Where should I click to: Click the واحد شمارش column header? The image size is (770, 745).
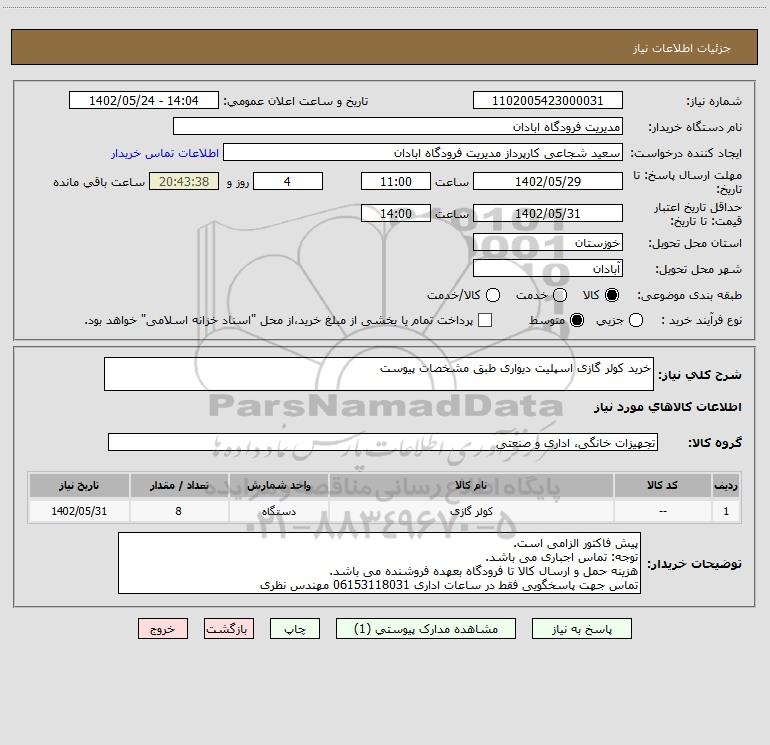point(278,485)
